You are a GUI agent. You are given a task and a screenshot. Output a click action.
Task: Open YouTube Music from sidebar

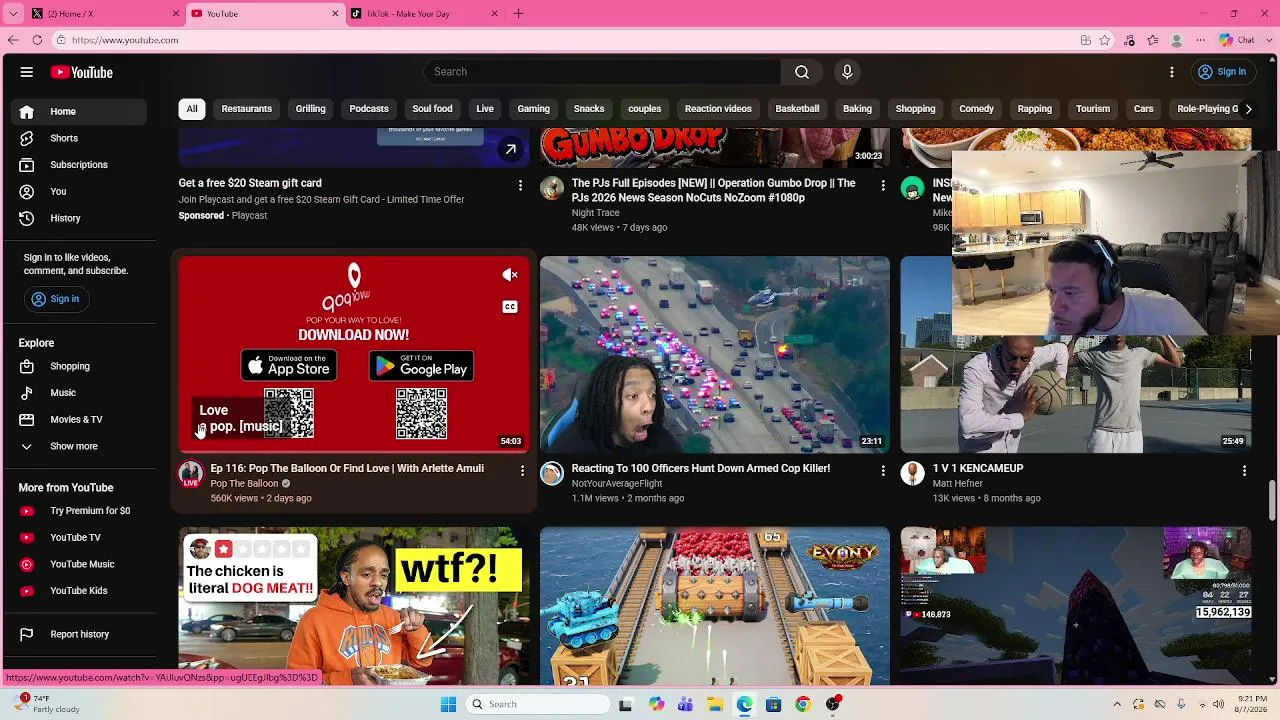click(80, 564)
